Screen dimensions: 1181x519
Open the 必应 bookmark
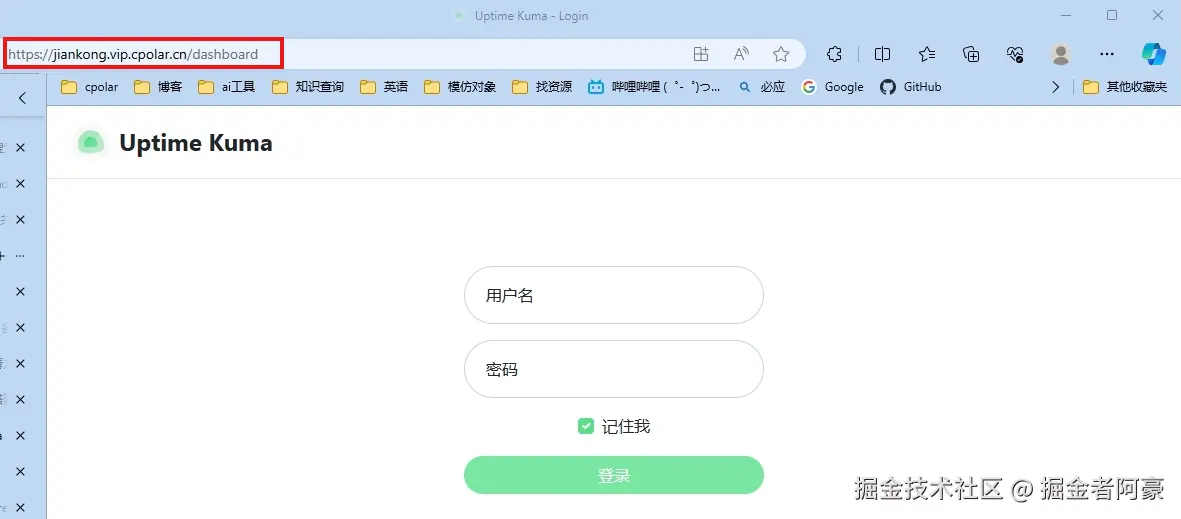[762, 87]
